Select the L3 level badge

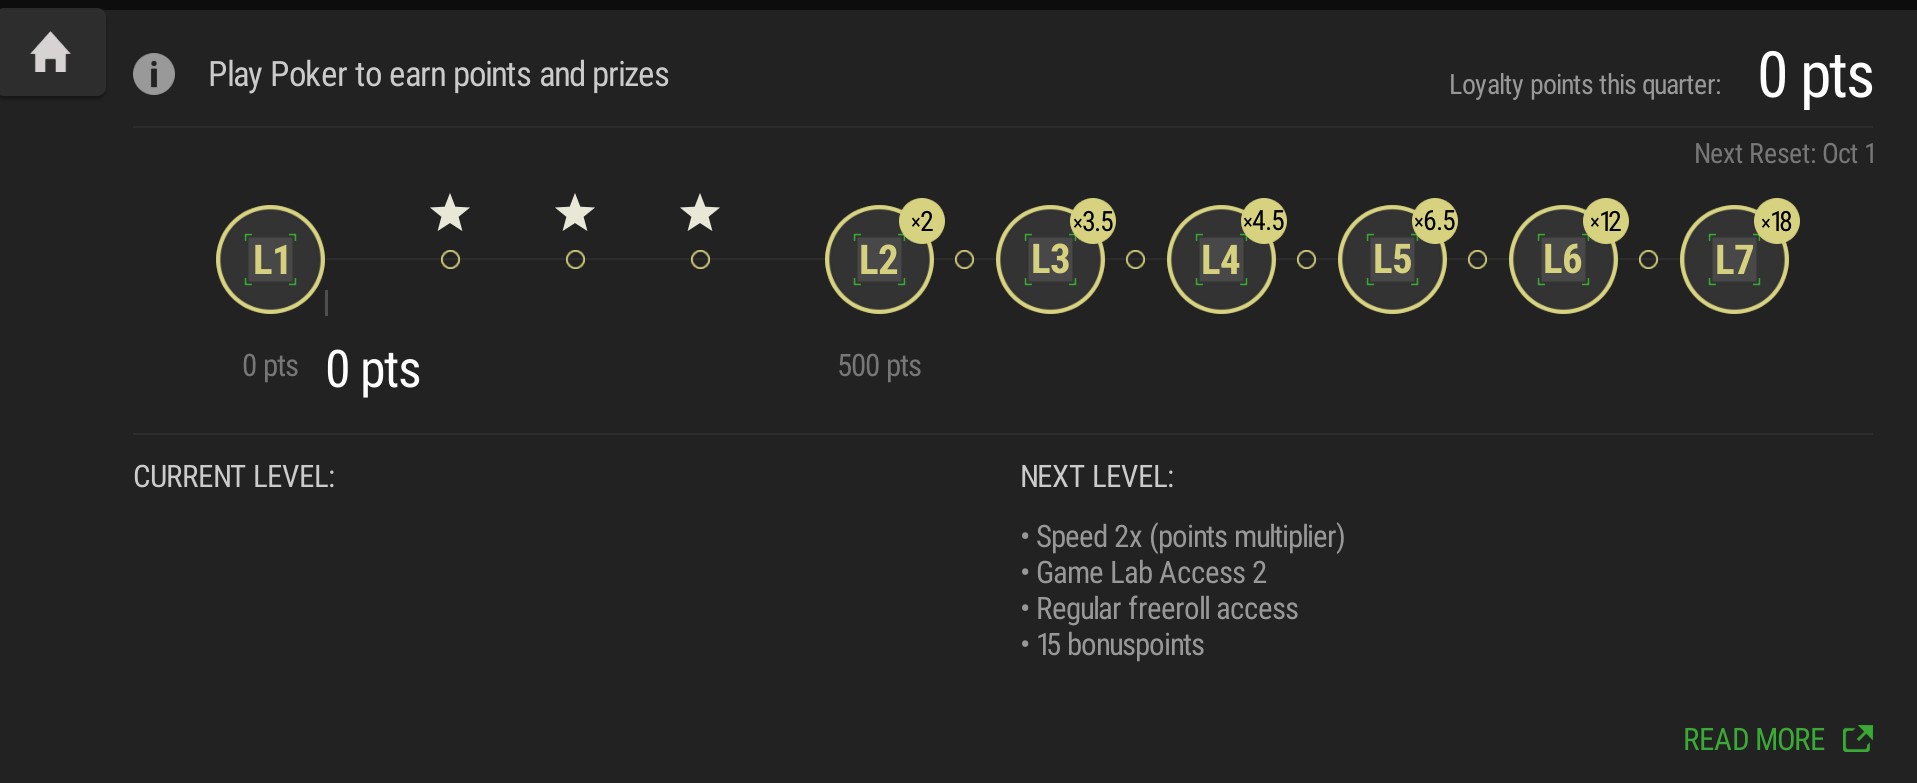click(x=1049, y=260)
